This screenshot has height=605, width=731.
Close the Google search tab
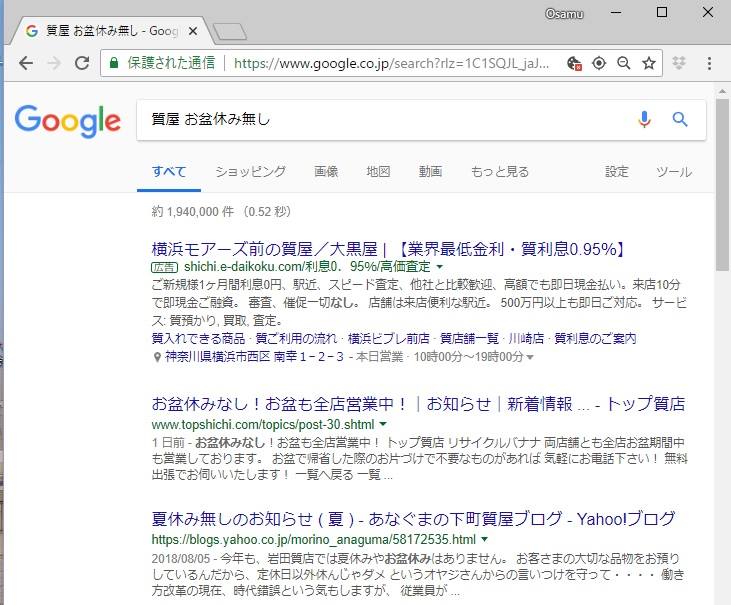coord(193,31)
